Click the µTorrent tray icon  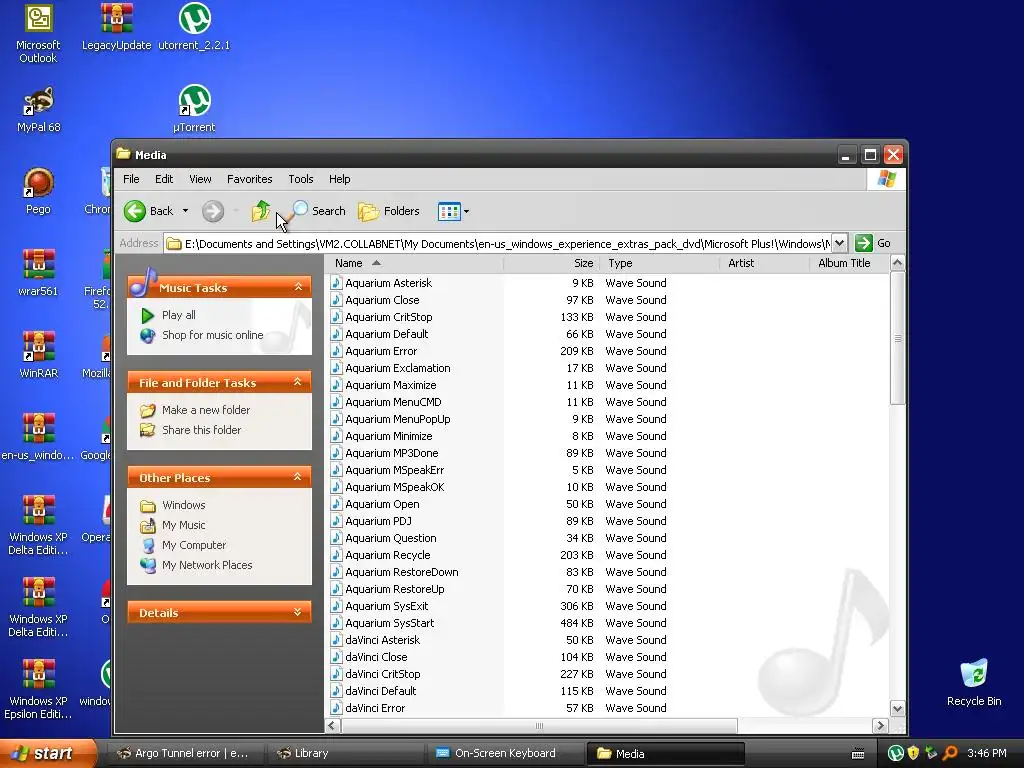coord(896,753)
